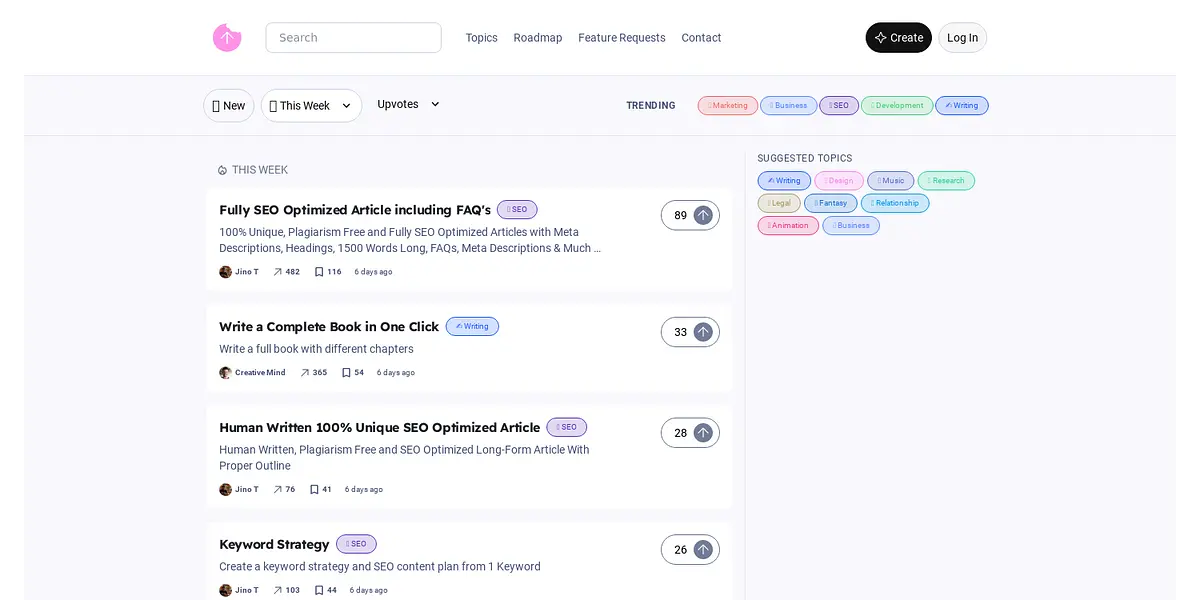Screen dimensions: 1200x600
Task: Upvote Write a Complete Book in One Click
Action: click(x=703, y=332)
